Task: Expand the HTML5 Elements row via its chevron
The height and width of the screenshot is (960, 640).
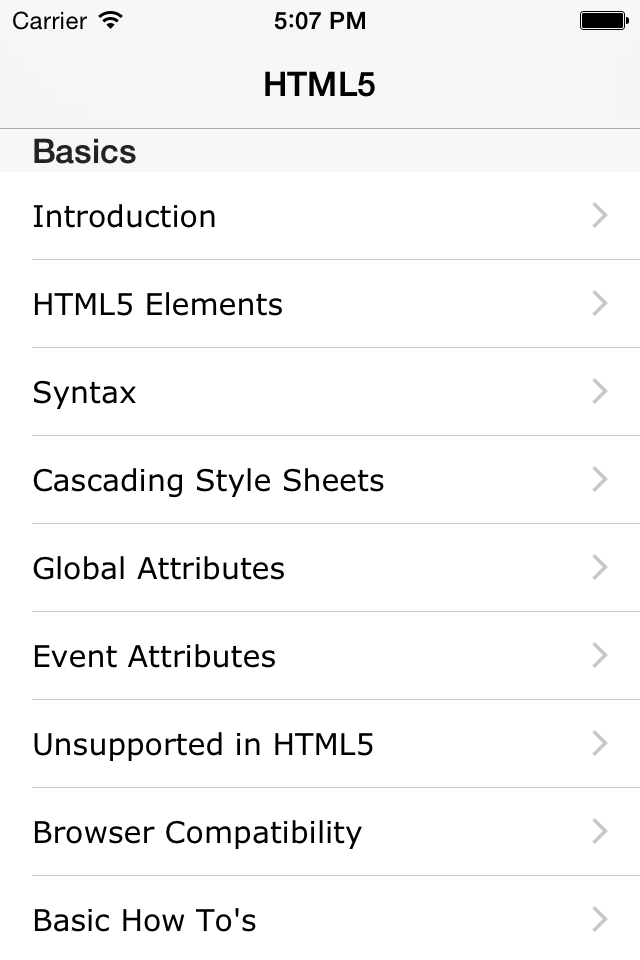Action: tap(599, 304)
